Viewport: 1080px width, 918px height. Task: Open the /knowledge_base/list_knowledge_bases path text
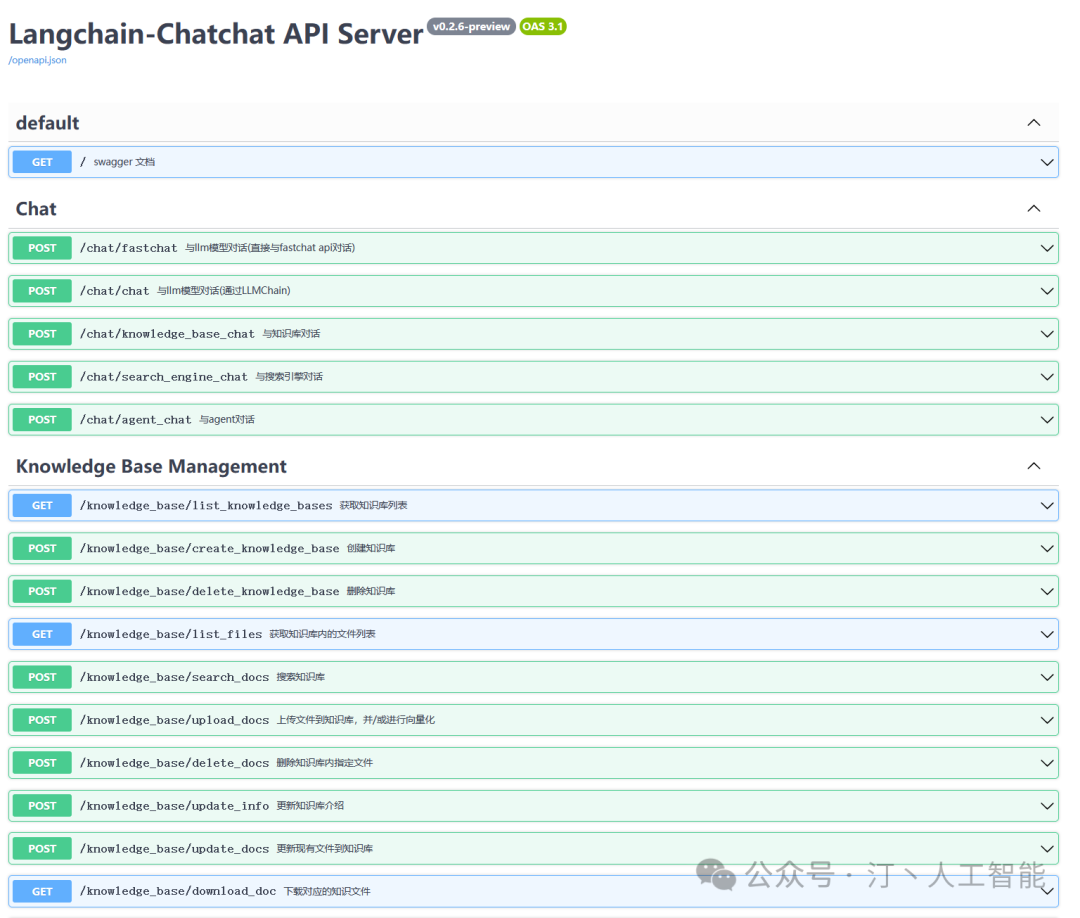click(x=206, y=505)
